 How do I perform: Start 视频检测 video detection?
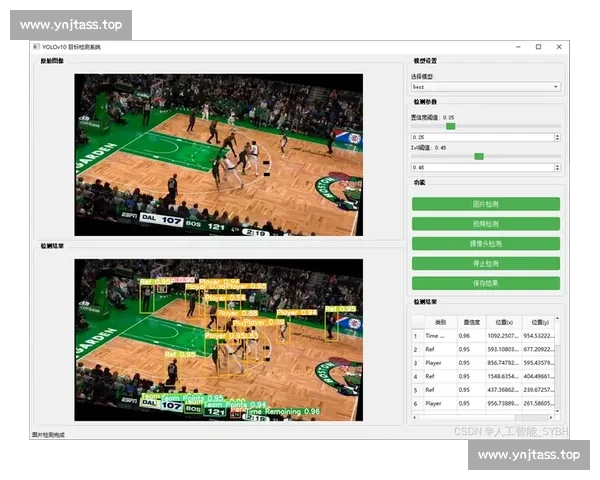(x=485, y=223)
